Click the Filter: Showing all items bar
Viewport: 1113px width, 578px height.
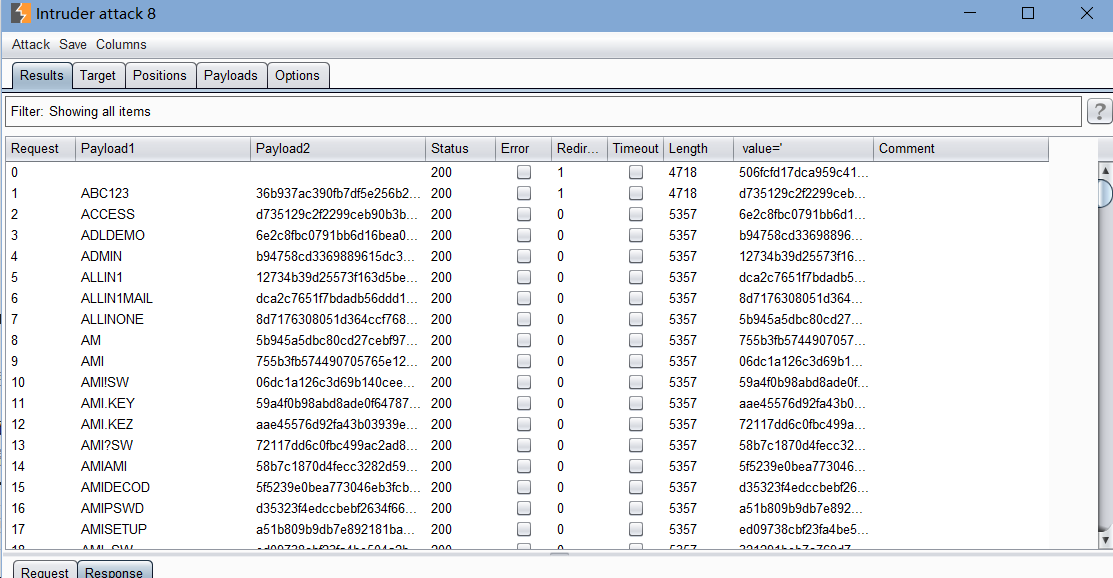click(543, 111)
